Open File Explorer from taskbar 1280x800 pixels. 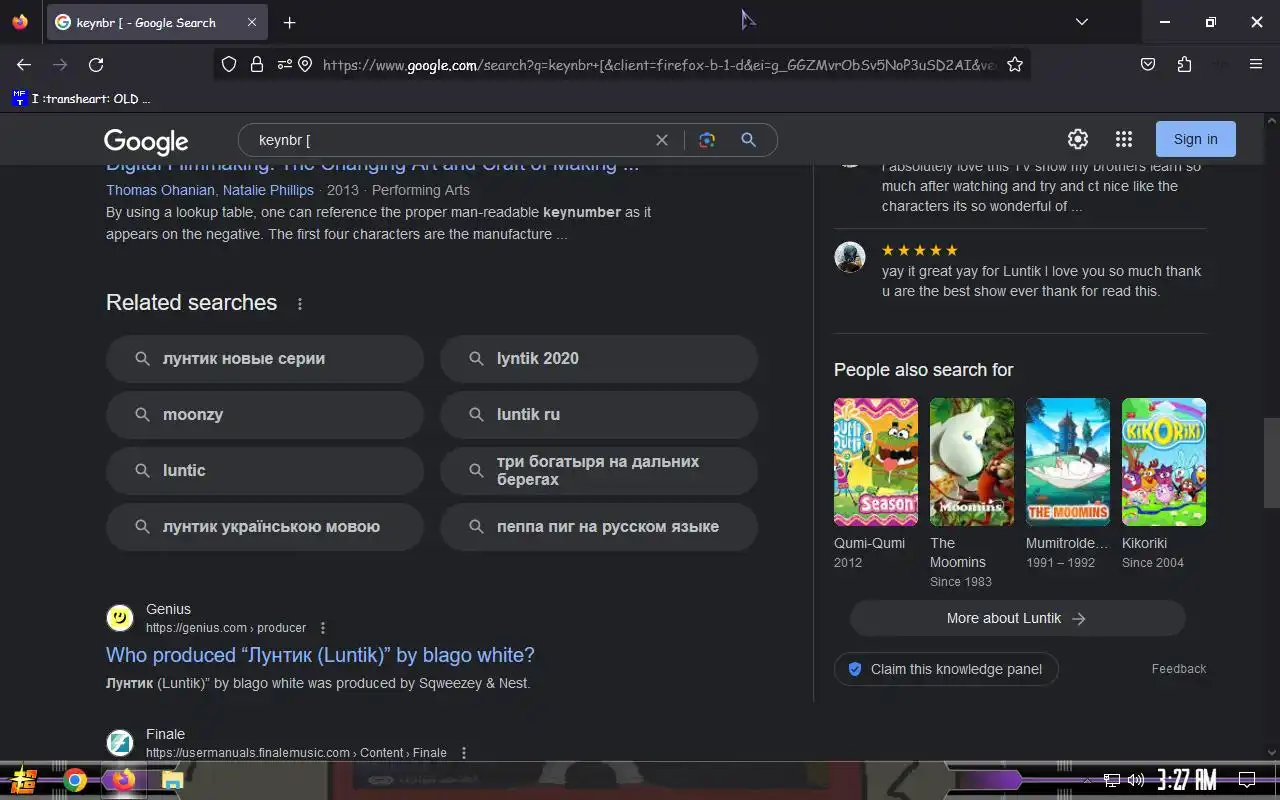click(x=172, y=780)
